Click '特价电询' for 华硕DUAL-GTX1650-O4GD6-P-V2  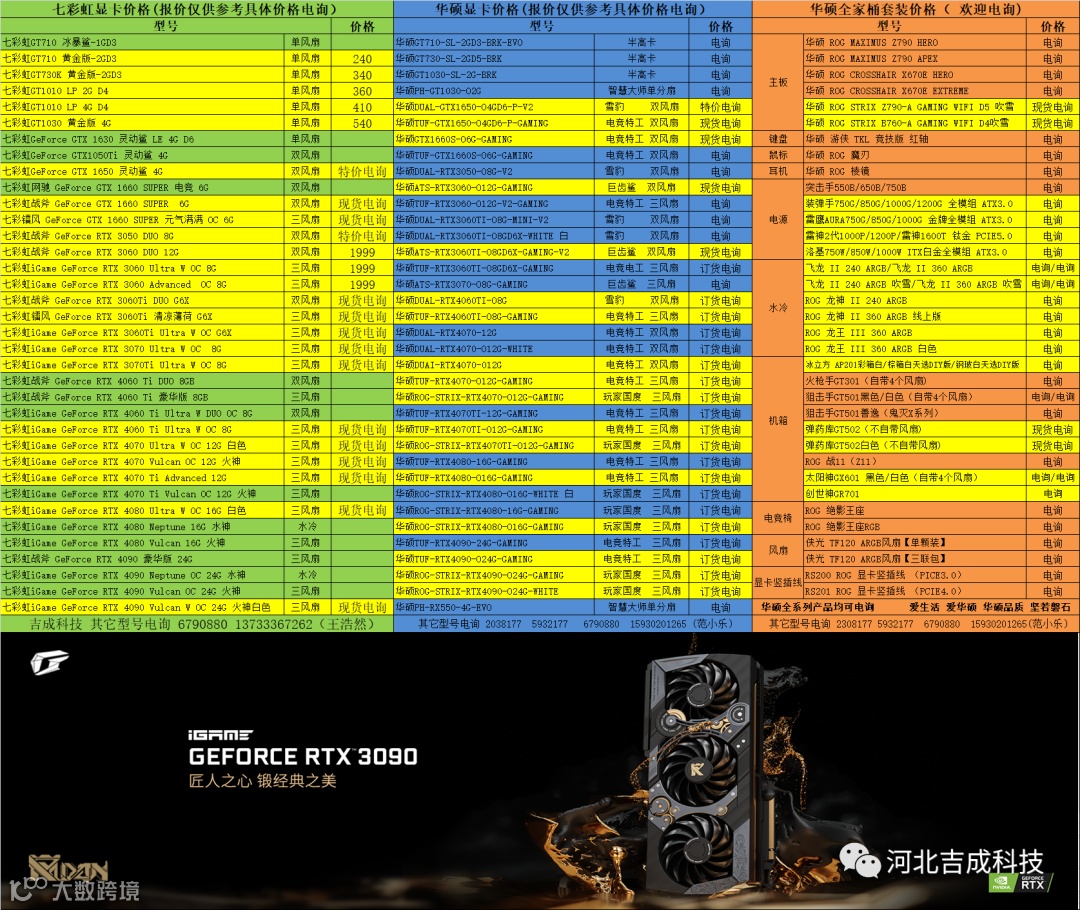[720, 107]
